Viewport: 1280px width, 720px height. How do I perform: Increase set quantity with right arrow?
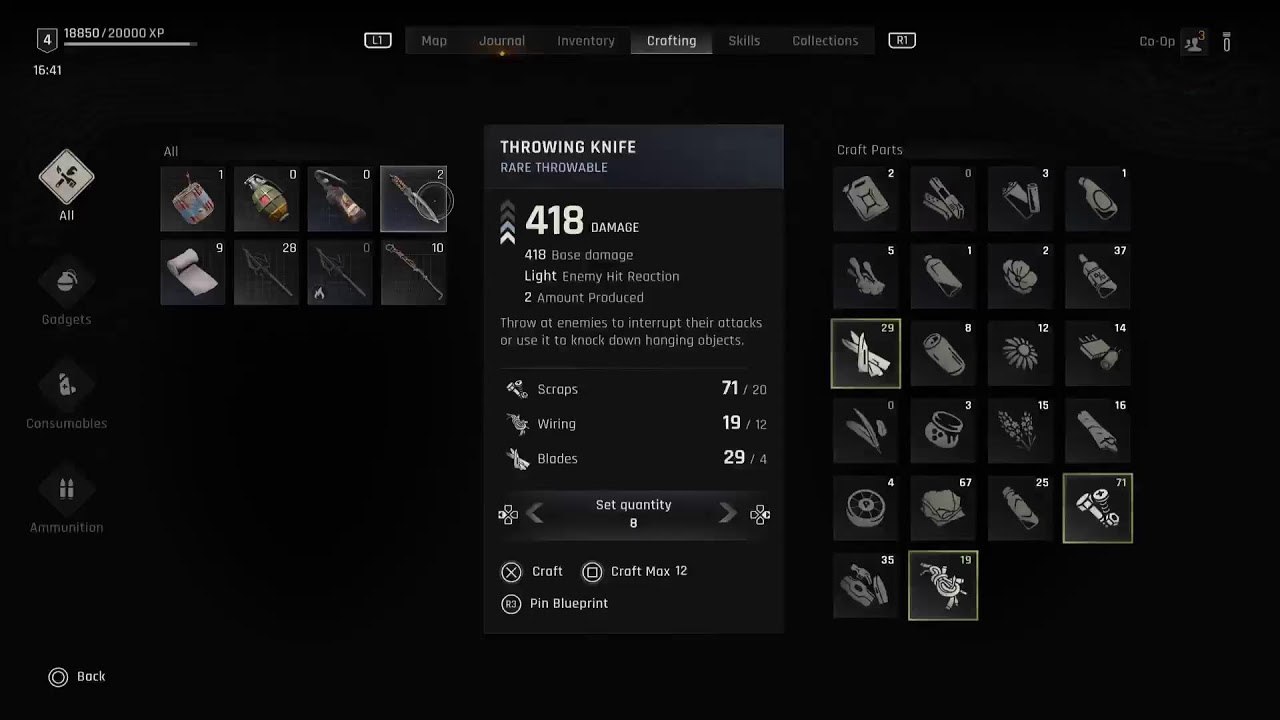[728, 514]
